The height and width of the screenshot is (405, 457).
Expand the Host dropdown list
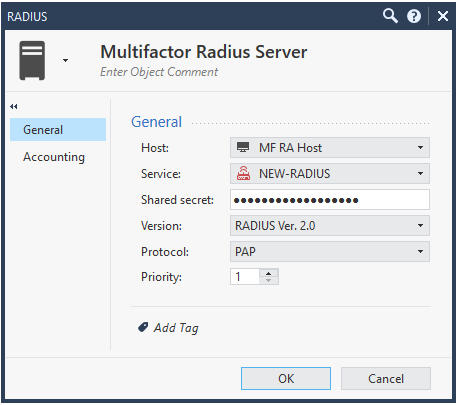(420, 147)
